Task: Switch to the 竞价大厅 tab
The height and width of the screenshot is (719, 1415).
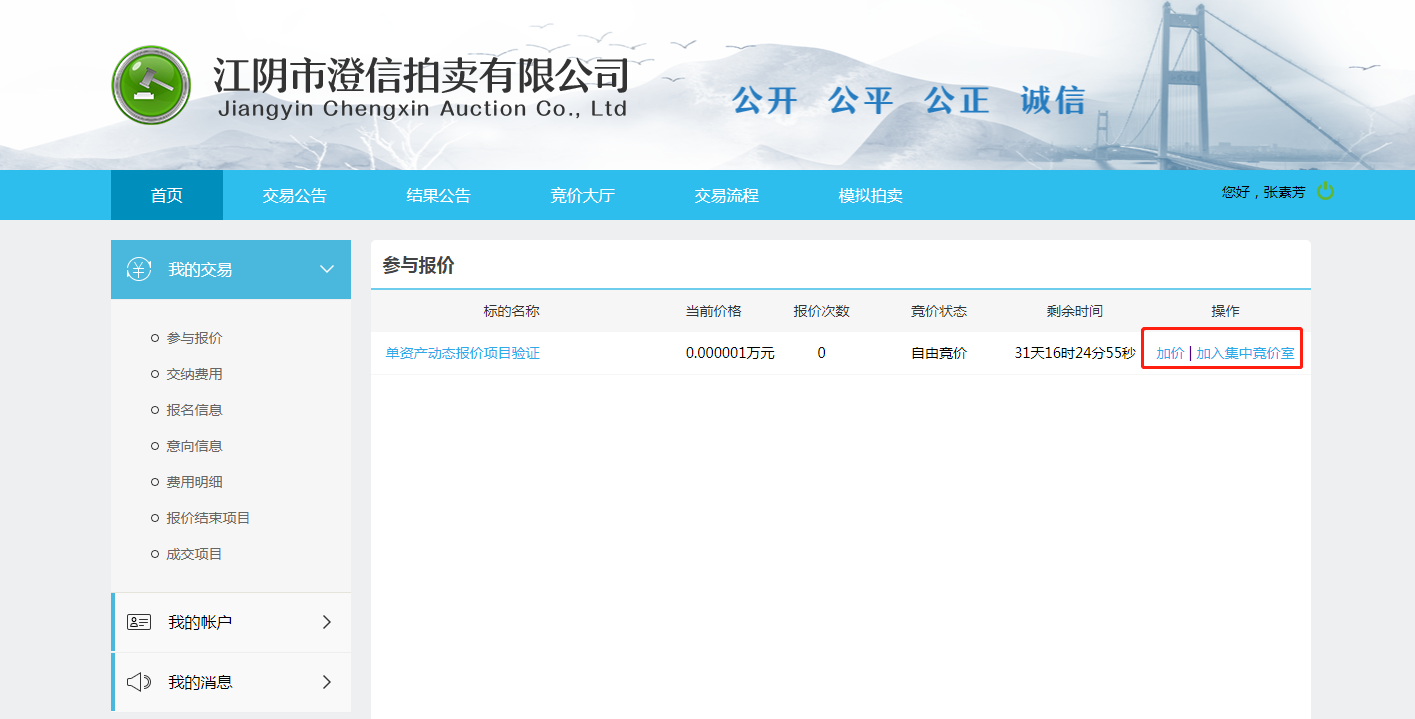Action: coord(583,195)
